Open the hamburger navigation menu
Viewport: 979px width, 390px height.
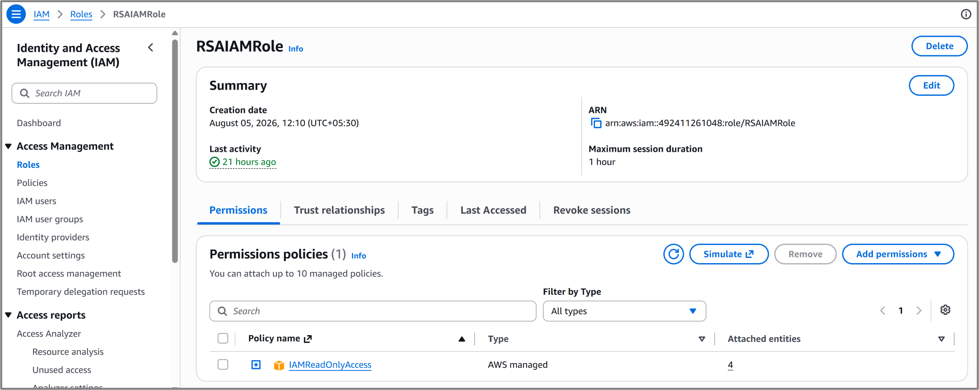point(16,14)
